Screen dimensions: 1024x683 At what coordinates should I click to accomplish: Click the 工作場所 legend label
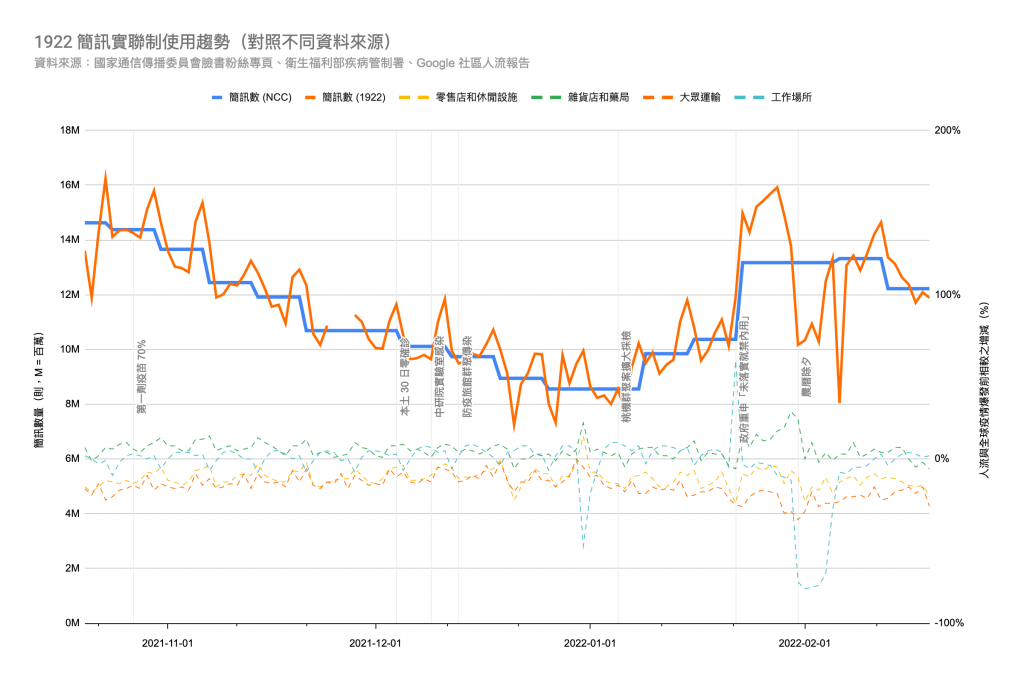coord(791,98)
